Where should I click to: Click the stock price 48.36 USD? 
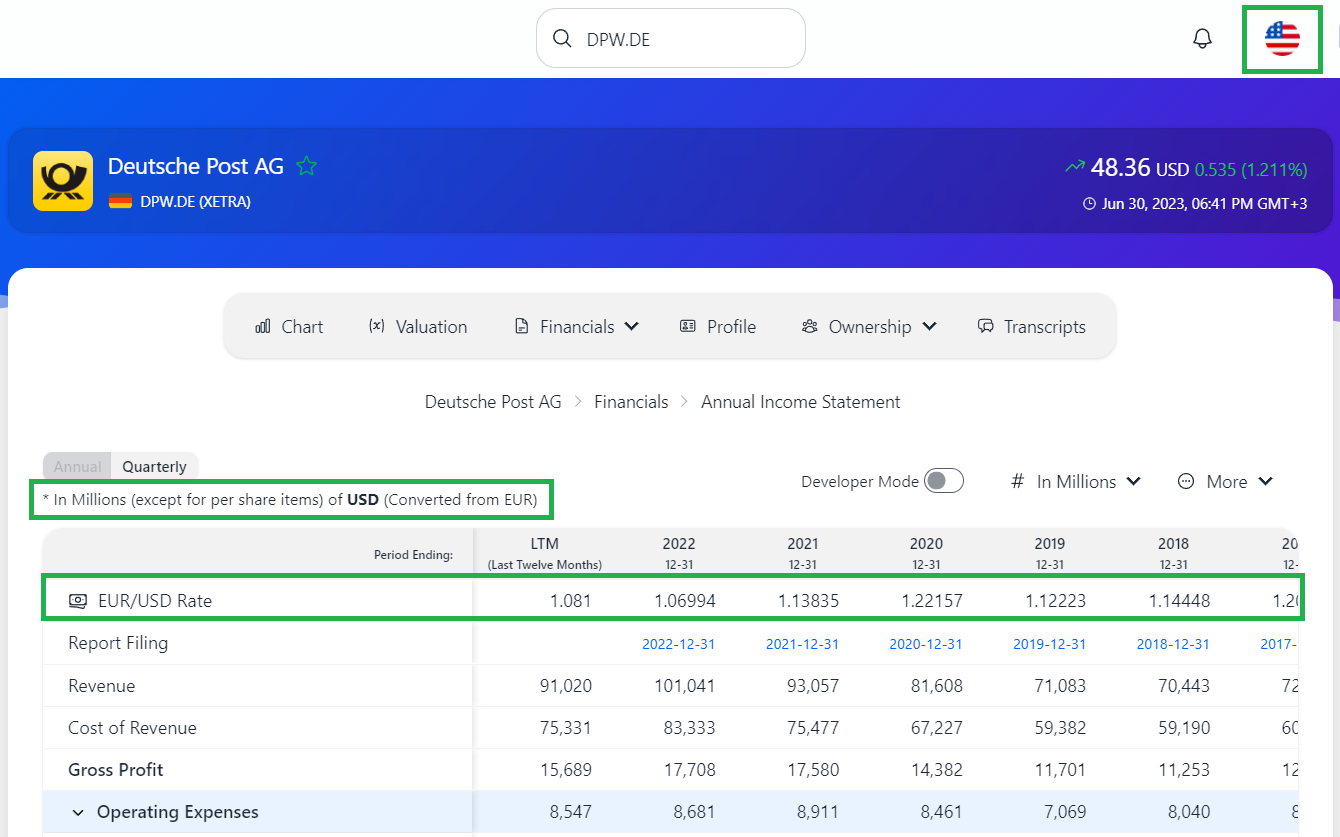[x=1140, y=168]
